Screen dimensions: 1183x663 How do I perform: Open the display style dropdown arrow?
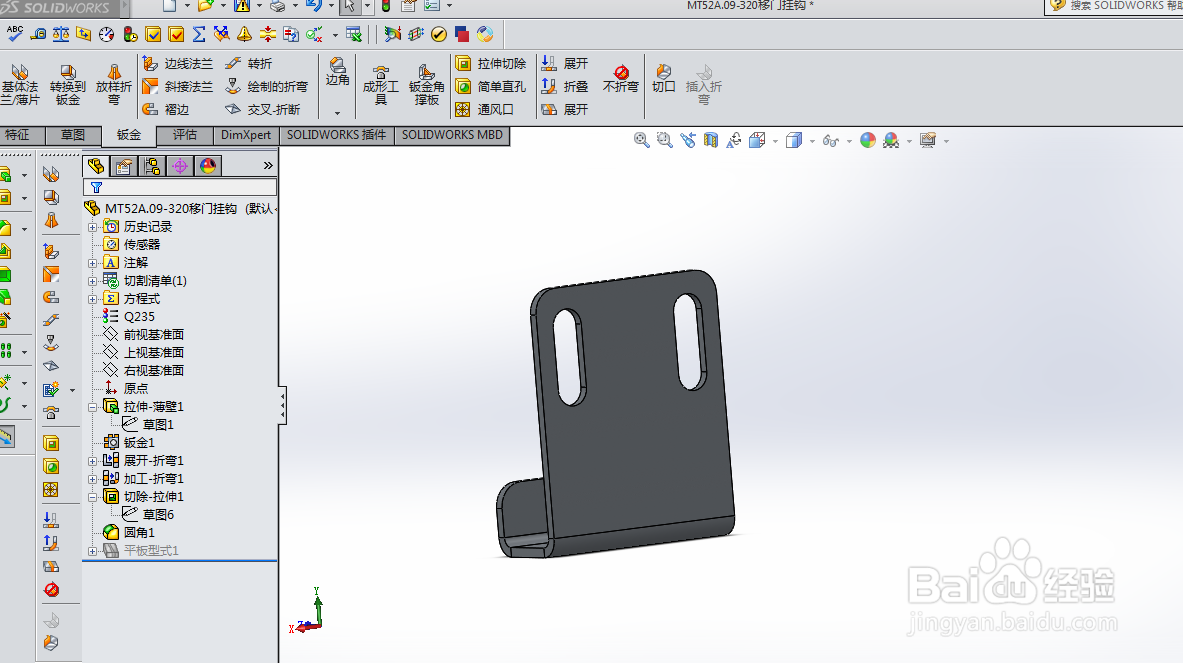click(812, 141)
